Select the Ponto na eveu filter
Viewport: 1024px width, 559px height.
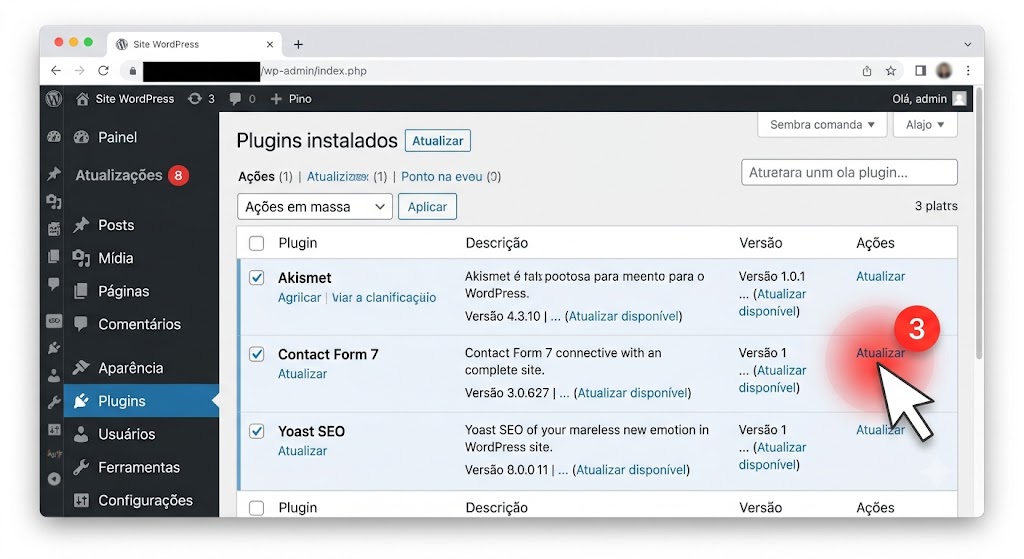(x=451, y=176)
